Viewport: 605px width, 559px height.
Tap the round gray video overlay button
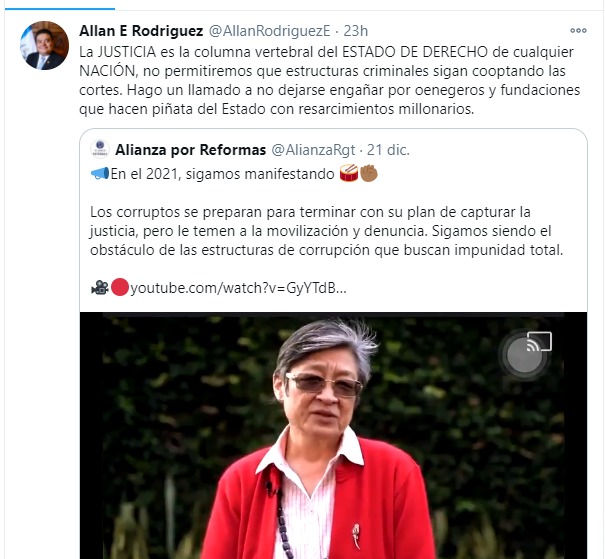[524, 355]
